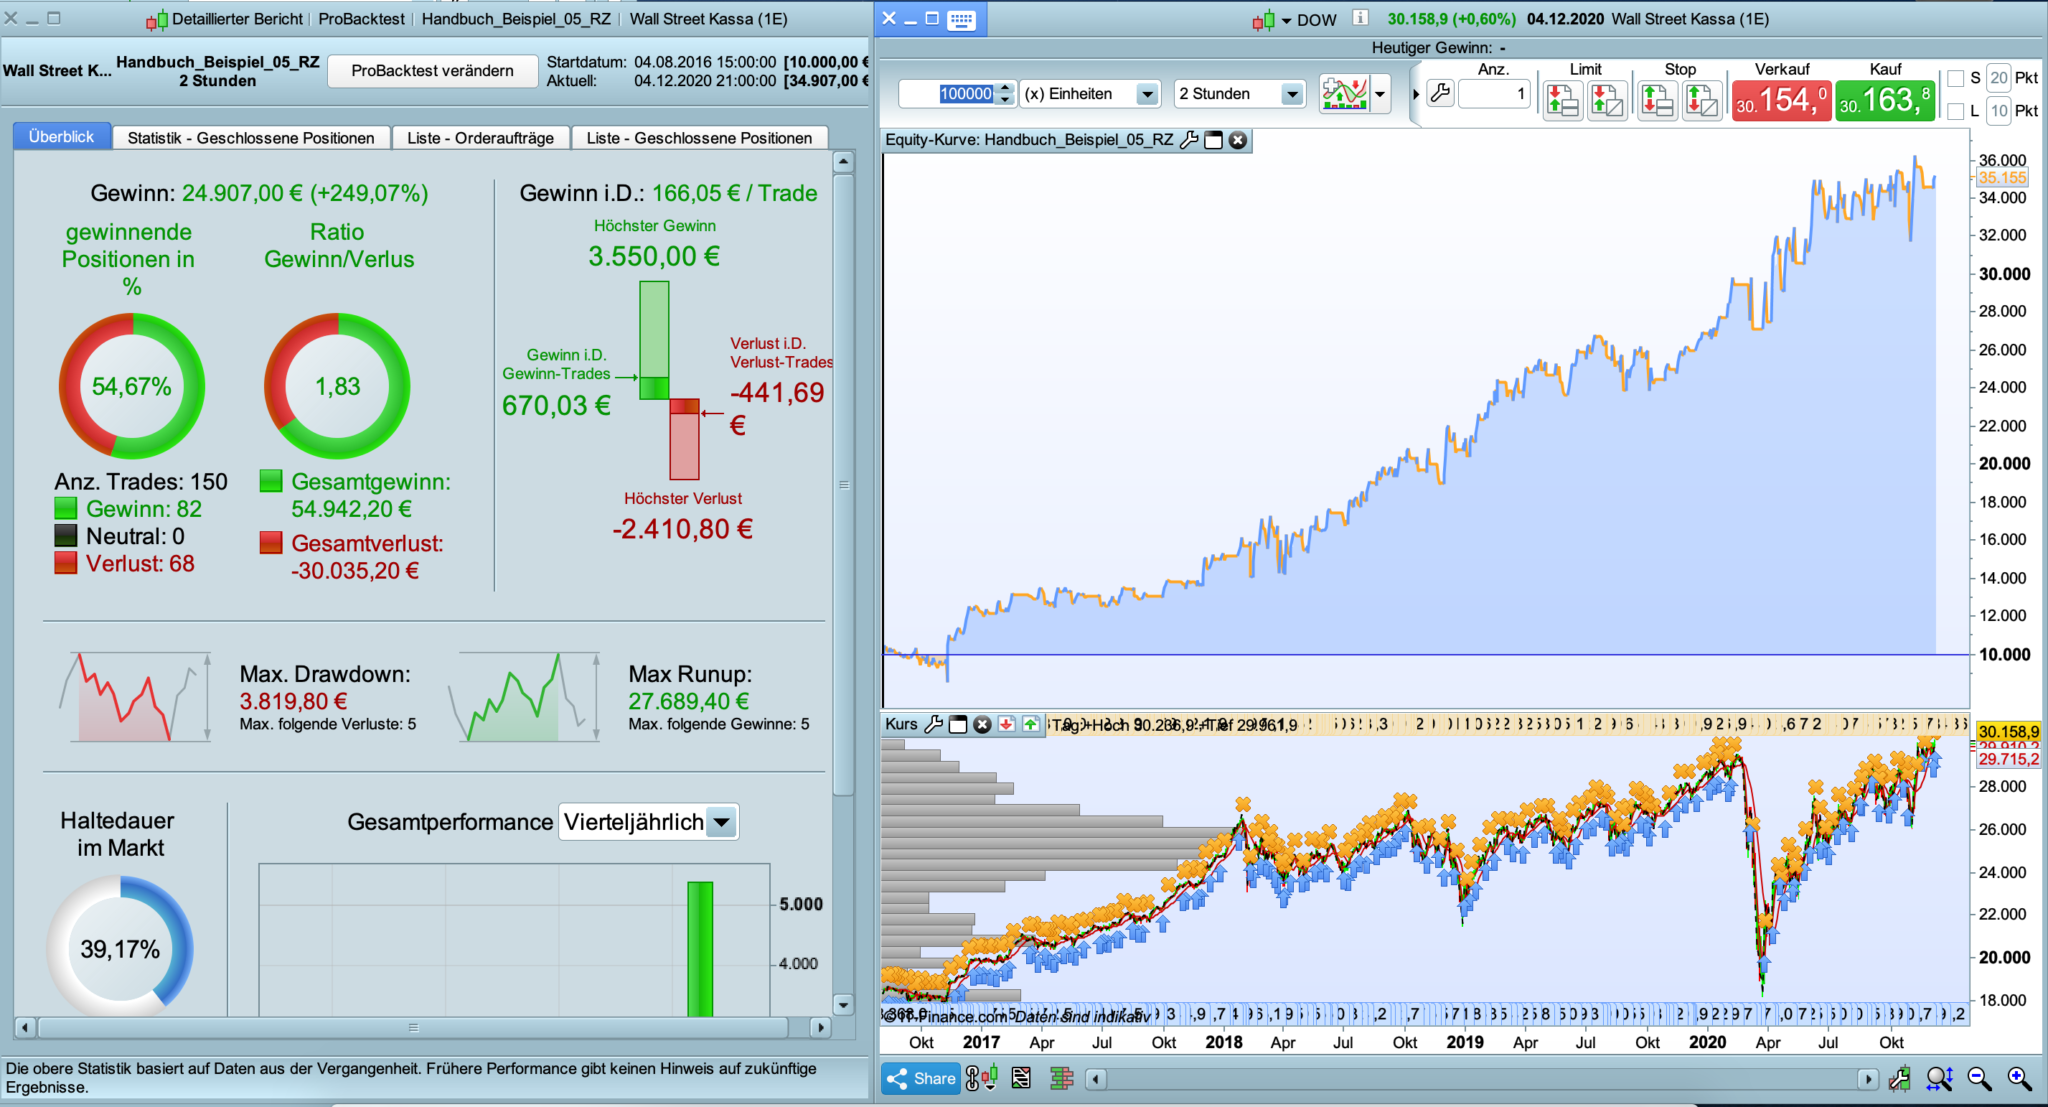Click the chart horizontal scrollbar track
The image size is (2048, 1107).
coord(1480,1079)
